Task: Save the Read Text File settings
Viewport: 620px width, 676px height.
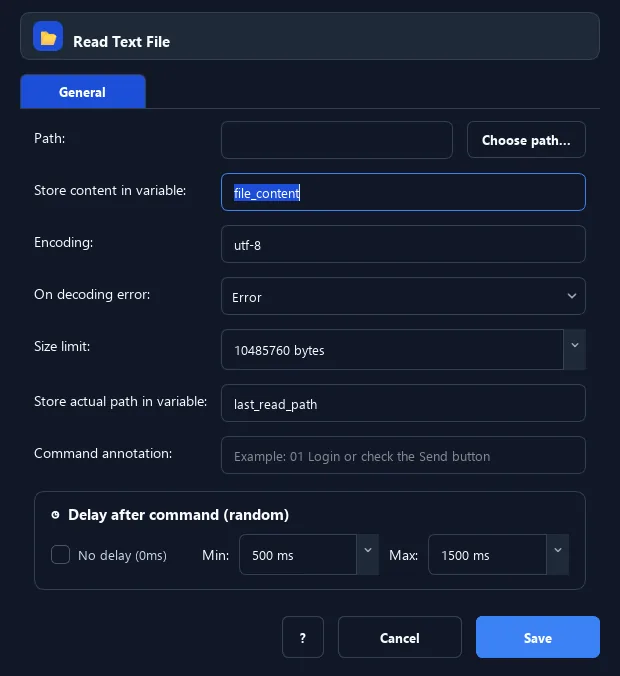Action: click(x=538, y=637)
